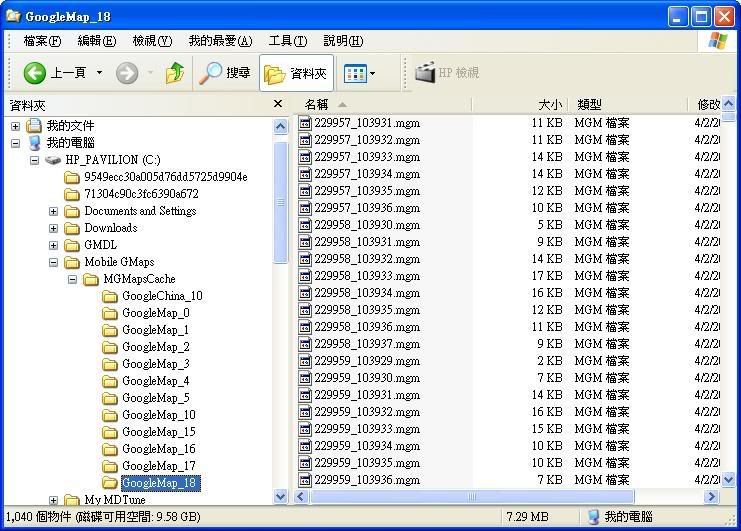Toggle the Folders (資料夾) pane button

[296, 73]
